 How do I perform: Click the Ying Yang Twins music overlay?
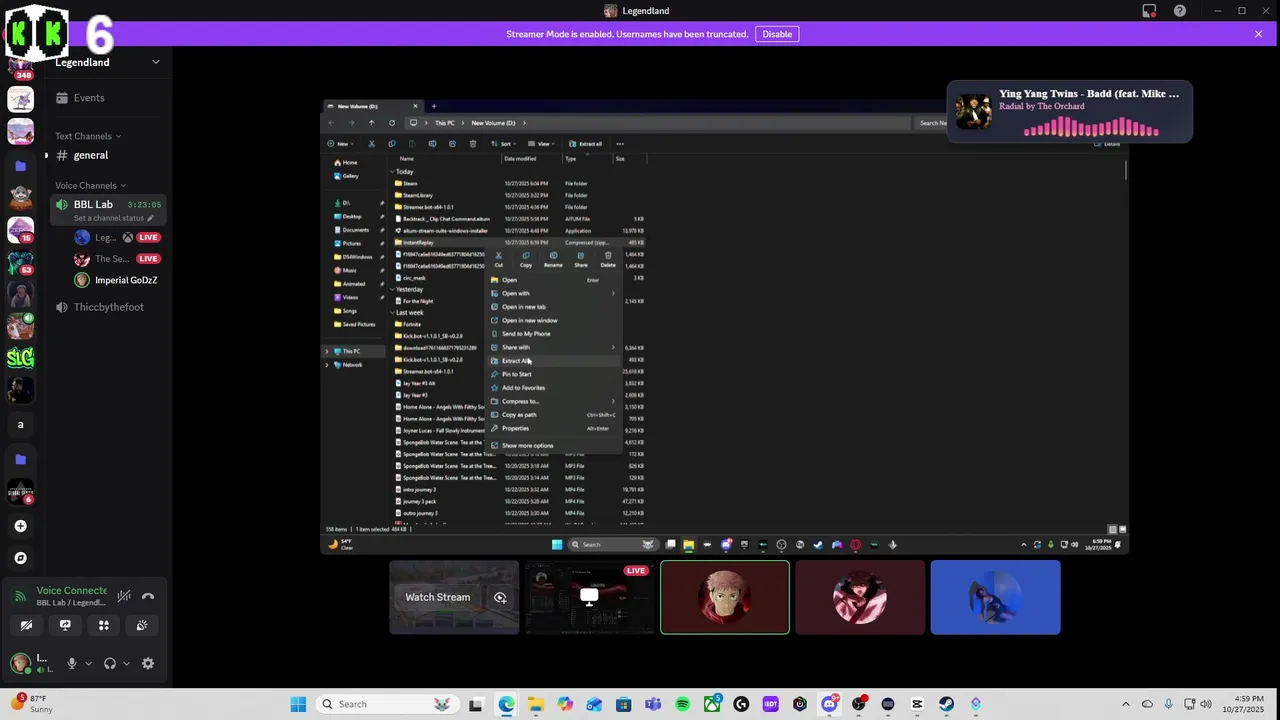coord(1069,112)
